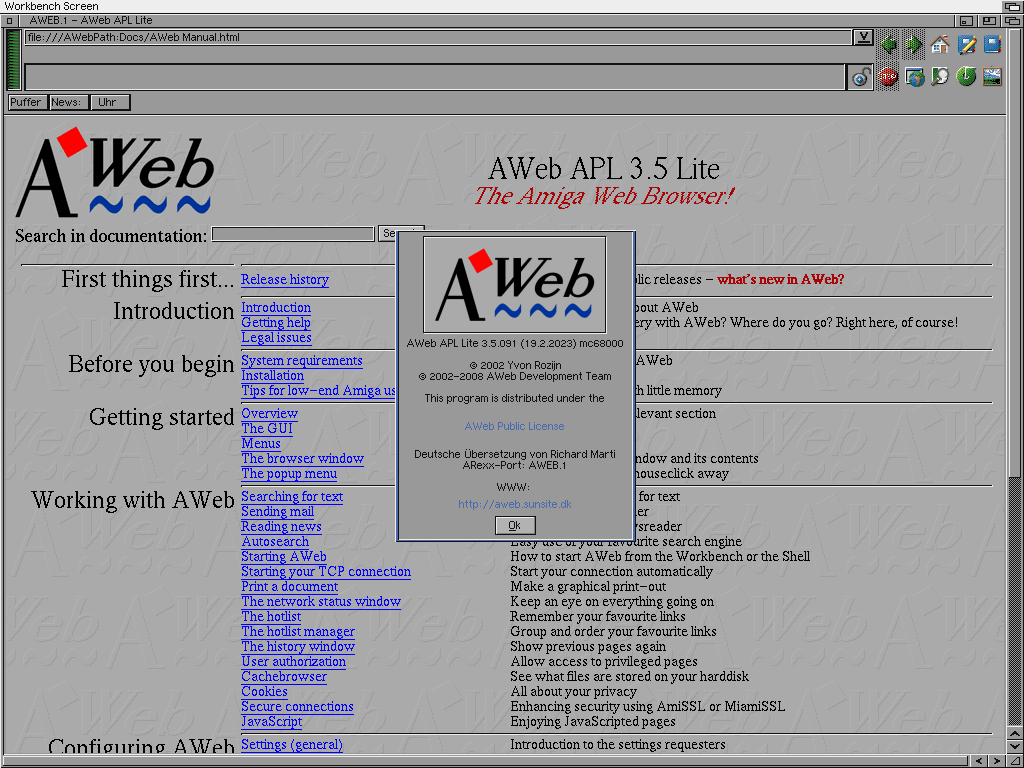Screen dimensions: 1024x768
Task: Open the JavaScript link
Action: click(x=272, y=722)
